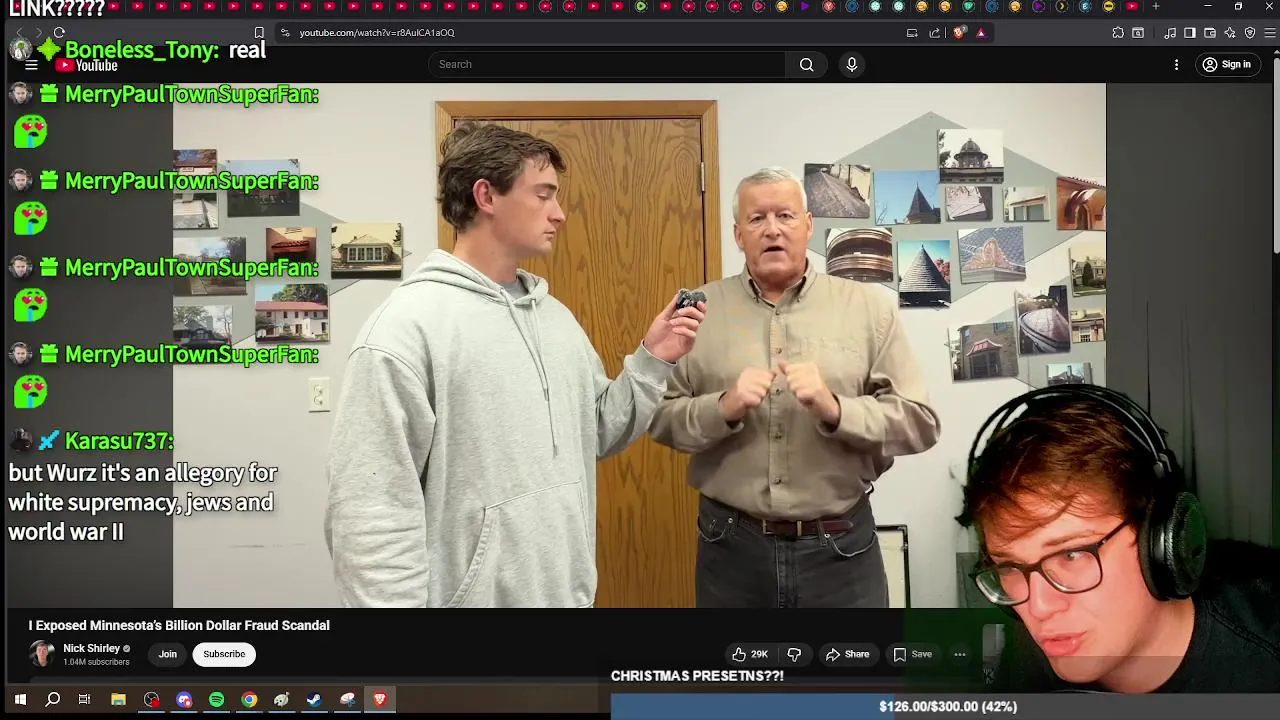Open more actions ellipsis below video

(x=960, y=654)
